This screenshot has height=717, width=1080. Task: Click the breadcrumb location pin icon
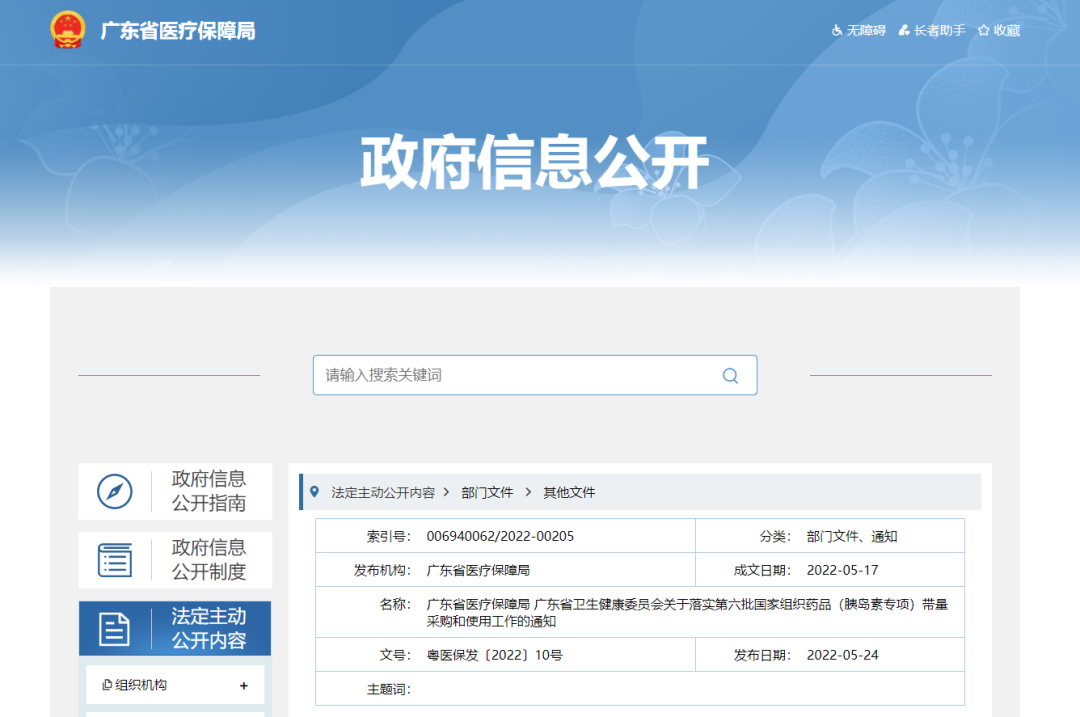pos(315,492)
